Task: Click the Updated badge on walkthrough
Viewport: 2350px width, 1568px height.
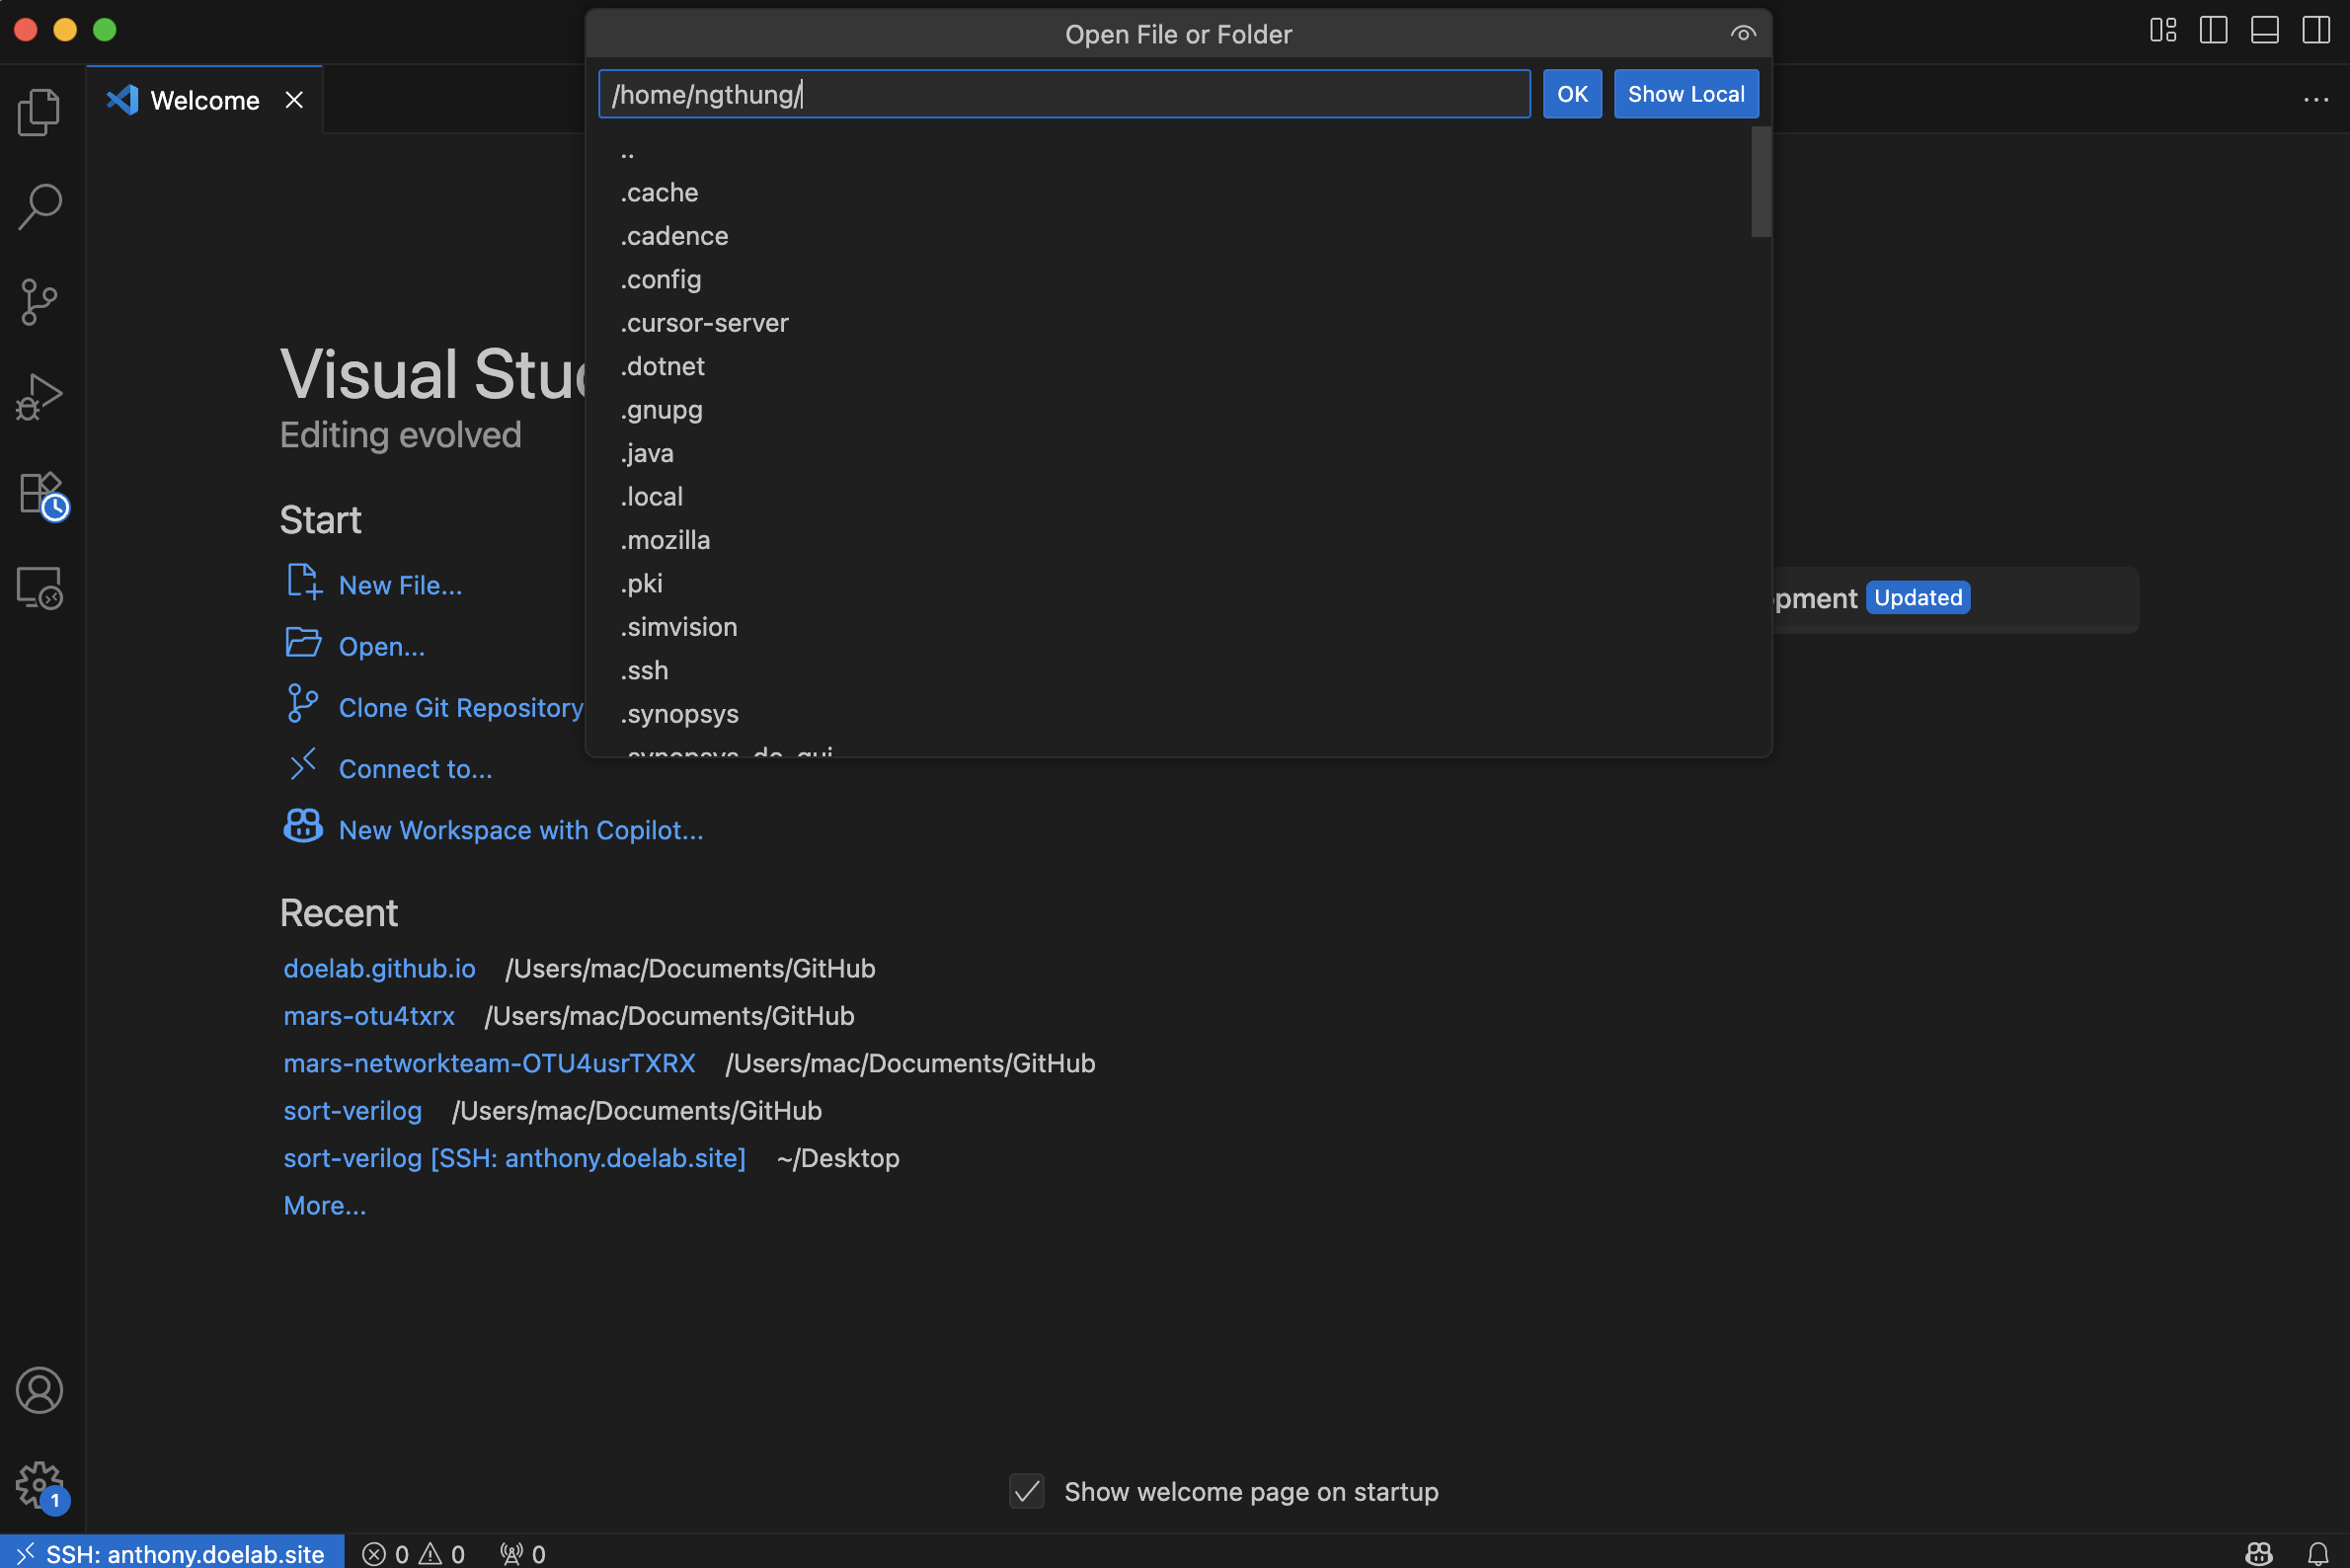Action: 1918,598
